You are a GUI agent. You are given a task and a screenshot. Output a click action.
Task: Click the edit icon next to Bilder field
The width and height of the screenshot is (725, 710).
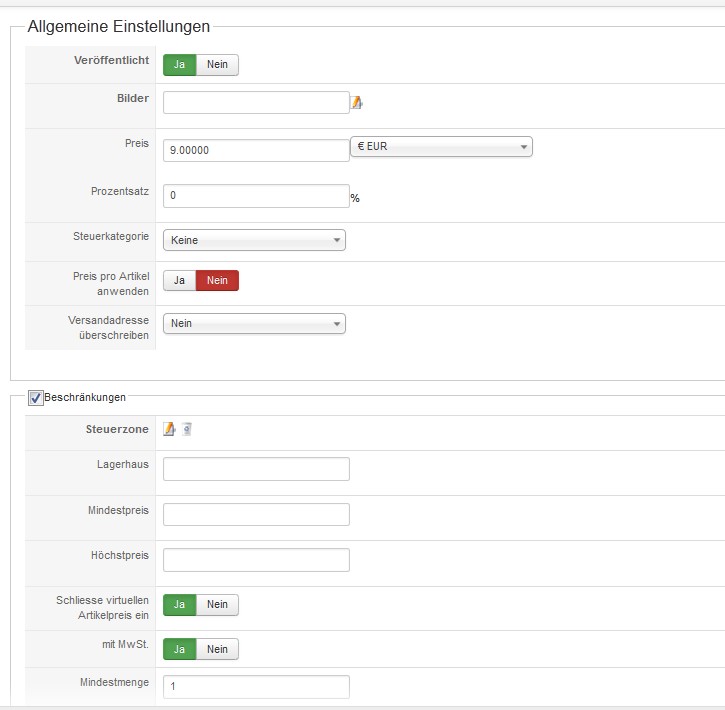357,102
